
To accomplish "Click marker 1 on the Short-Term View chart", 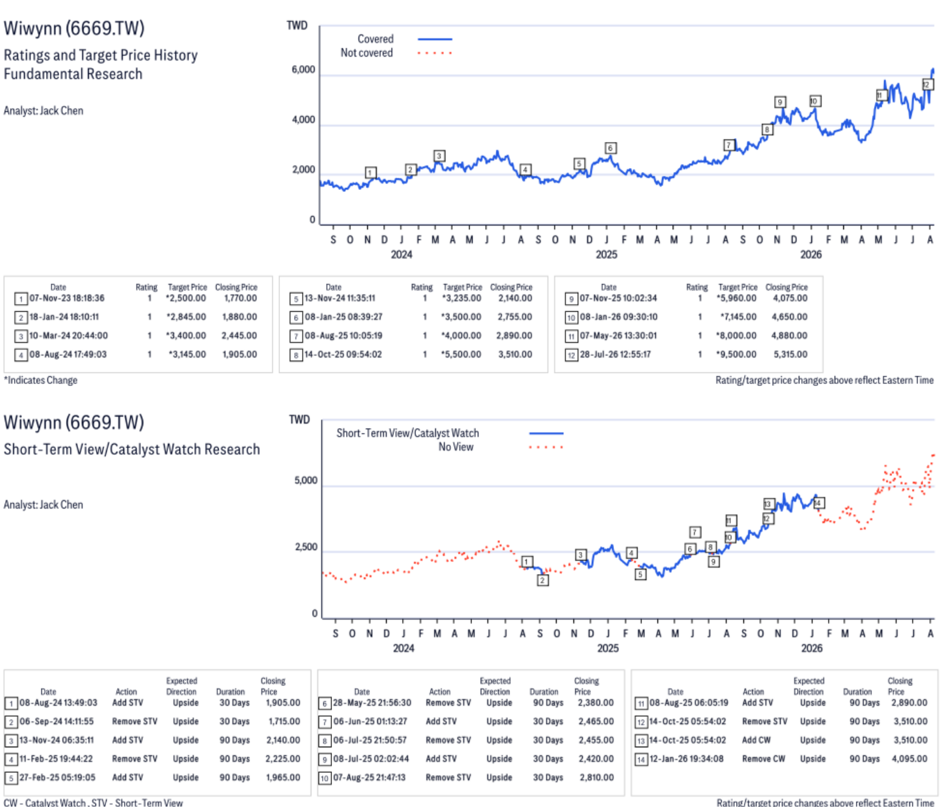I will (x=527, y=562).
